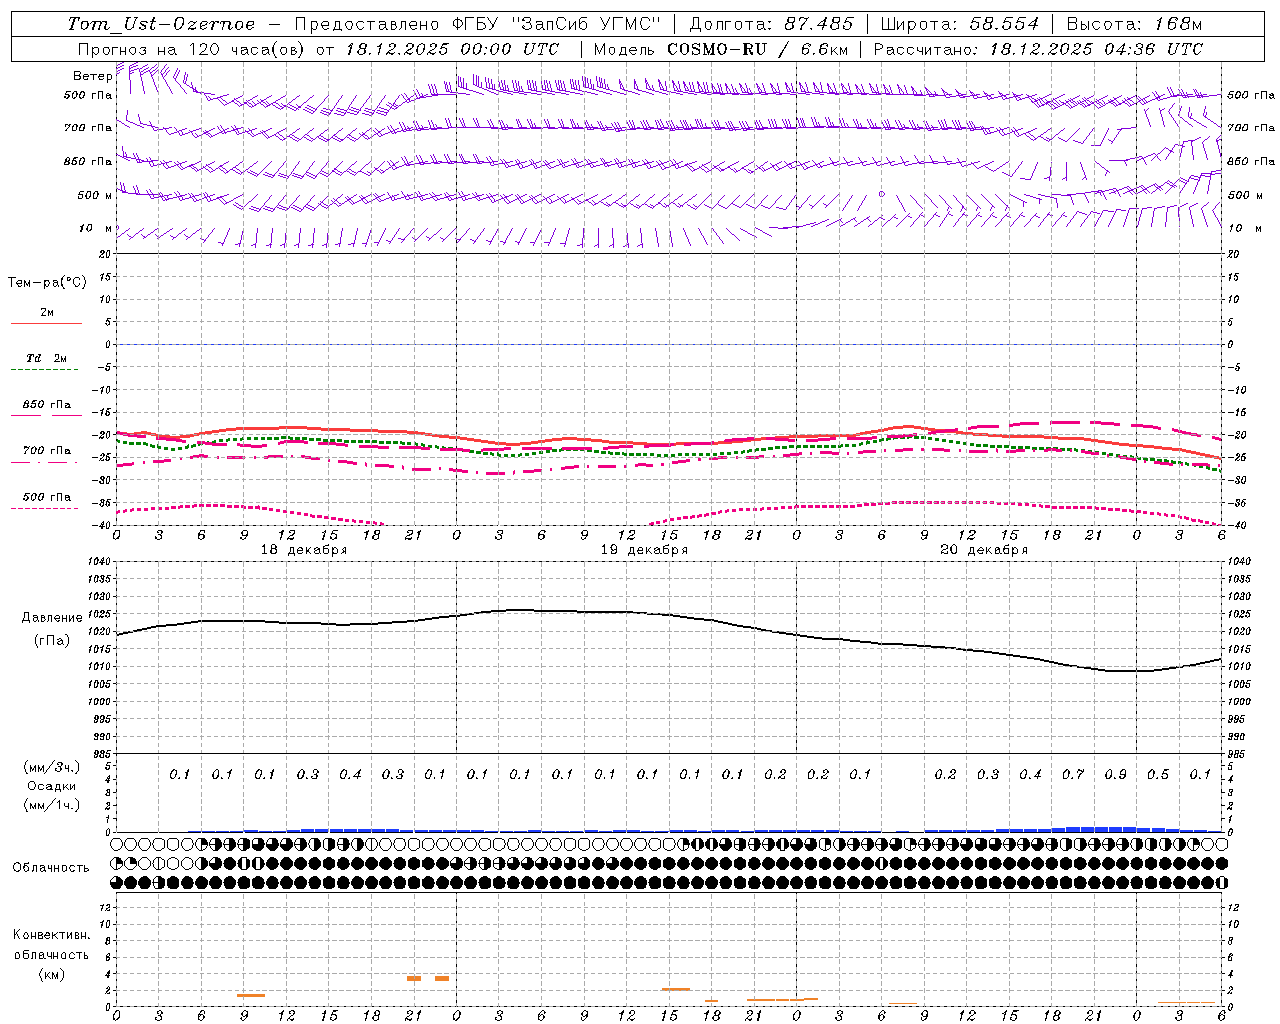Click the "1040" tick on left pressure axis
The width and height of the screenshot is (1280, 1024).
(x=100, y=562)
